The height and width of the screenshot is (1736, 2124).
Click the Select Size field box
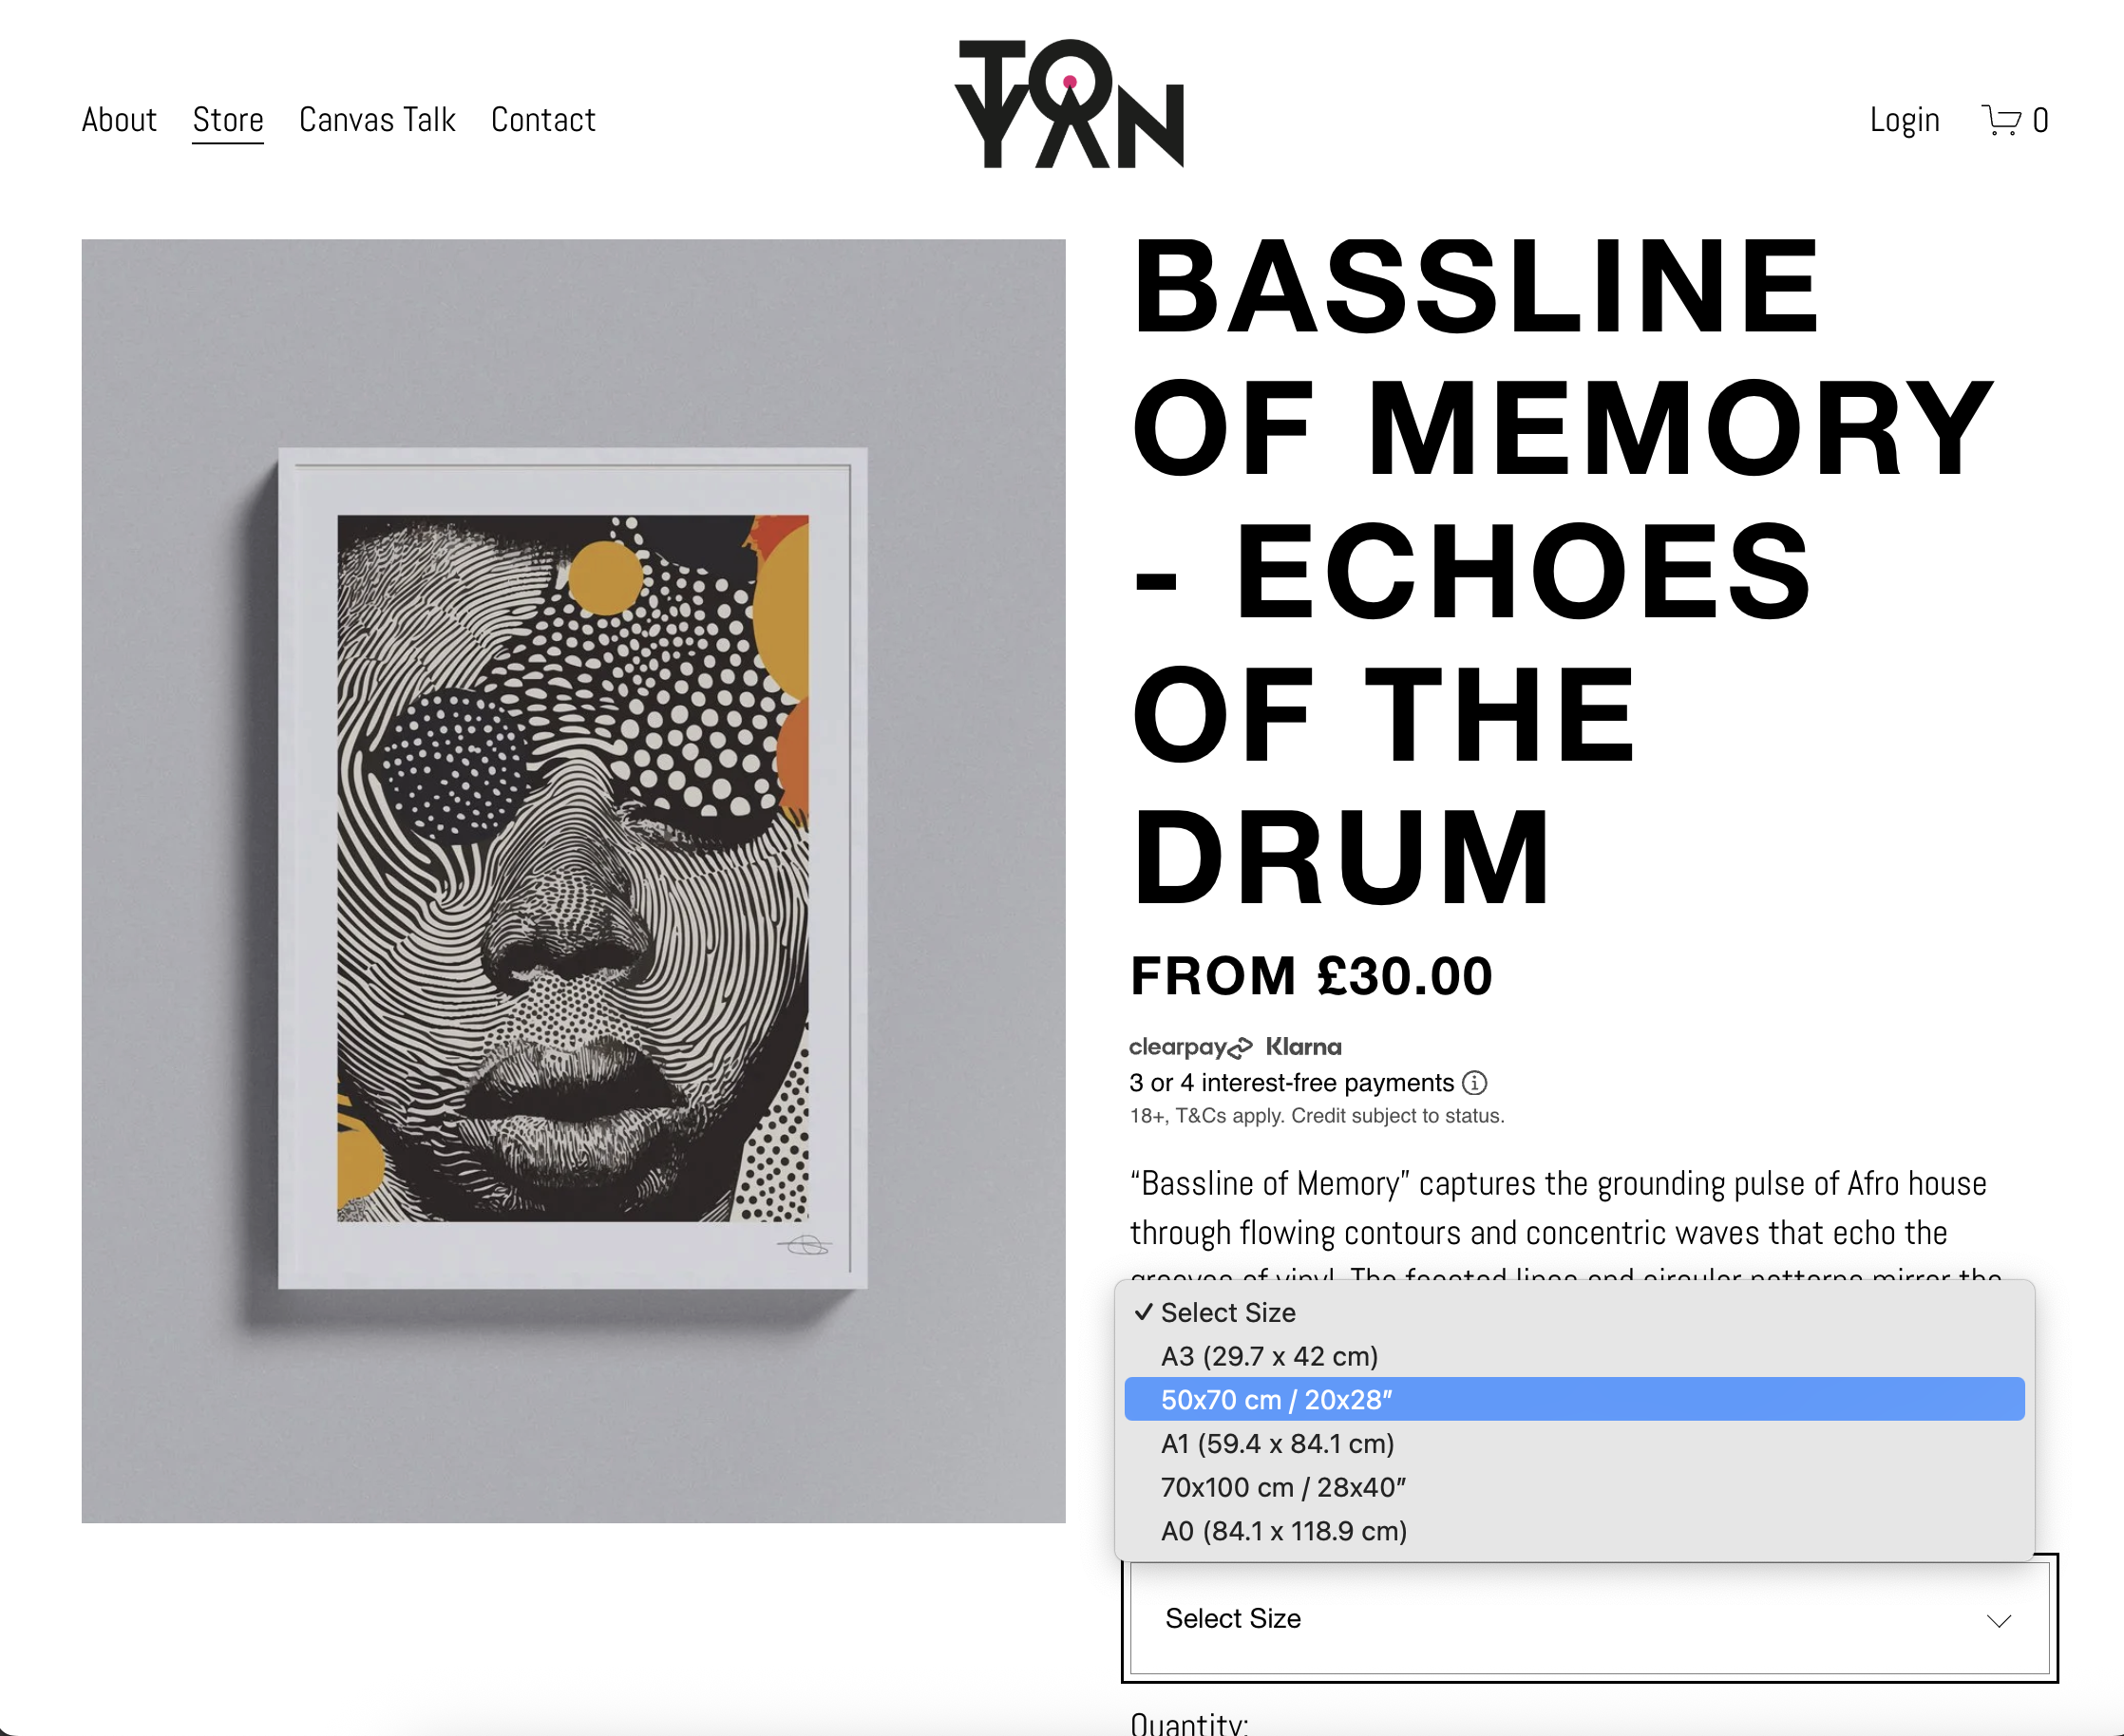coord(1590,1618)
